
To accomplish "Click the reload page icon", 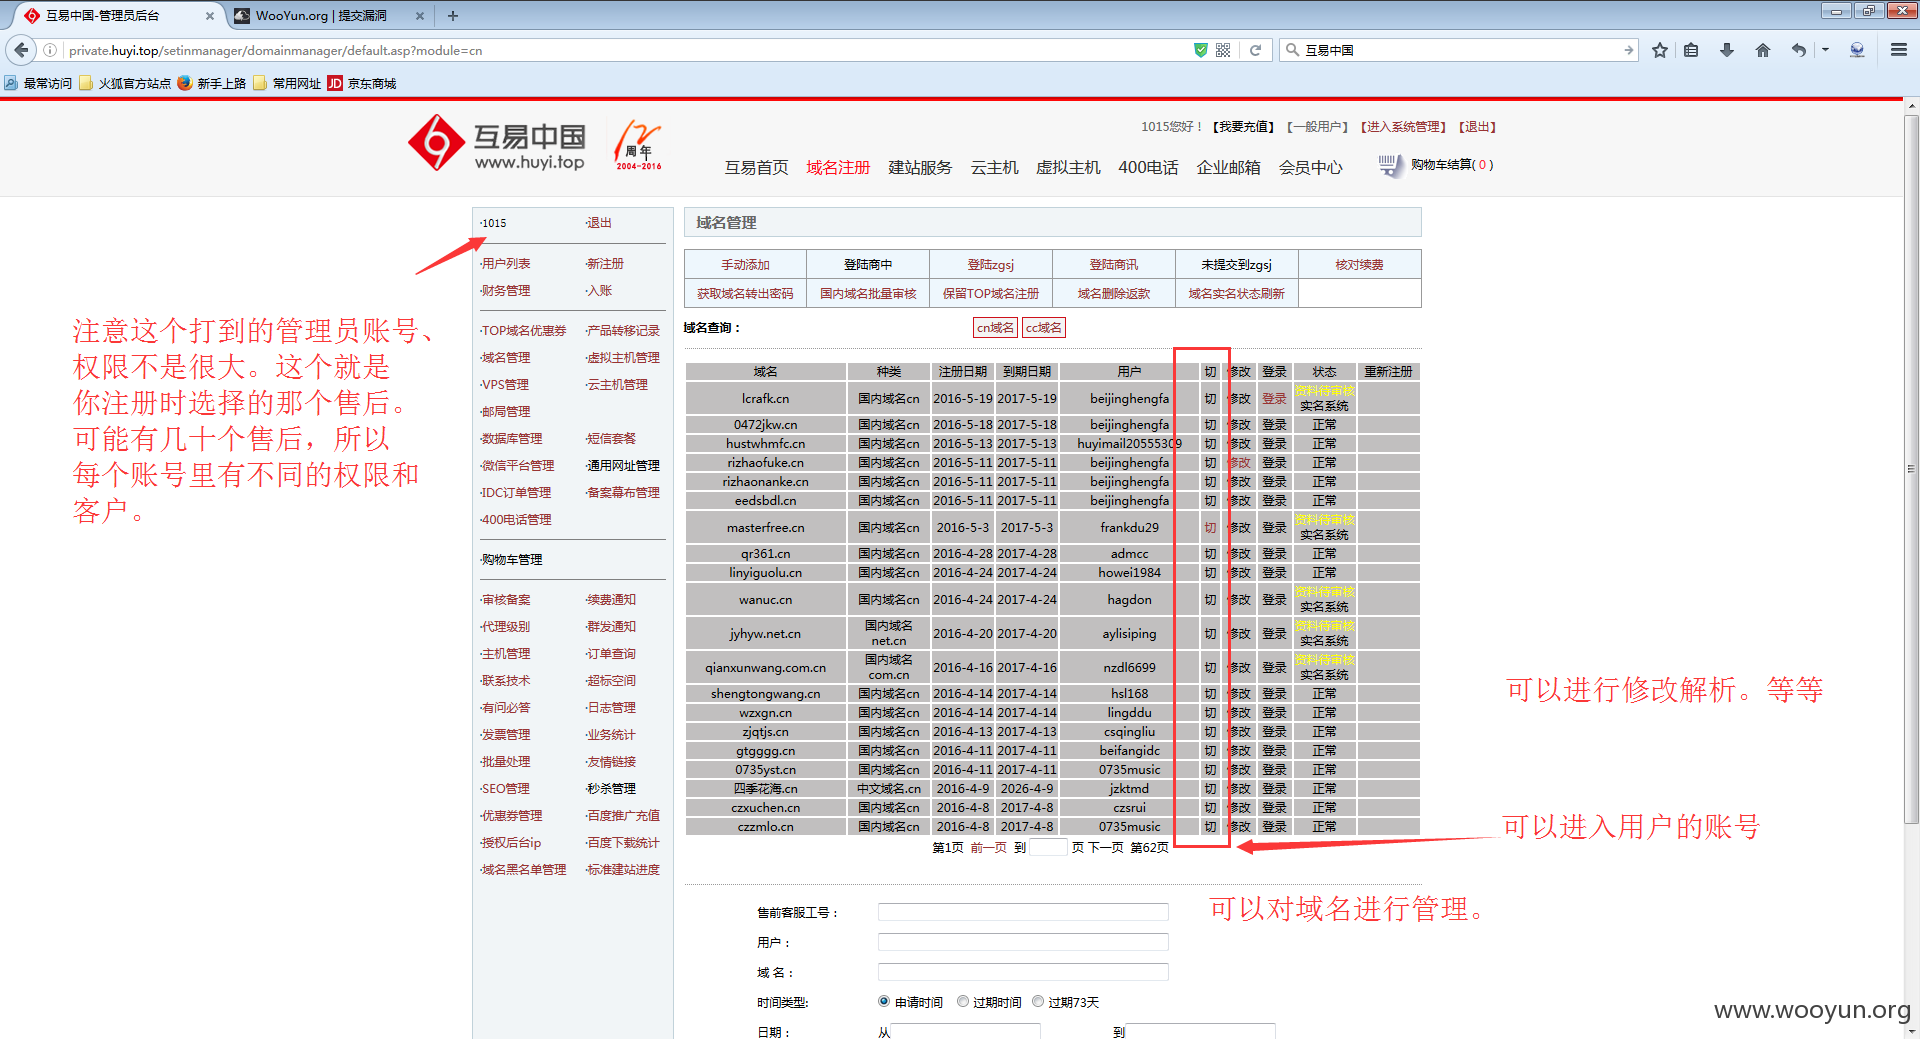I will [1255, 50].
